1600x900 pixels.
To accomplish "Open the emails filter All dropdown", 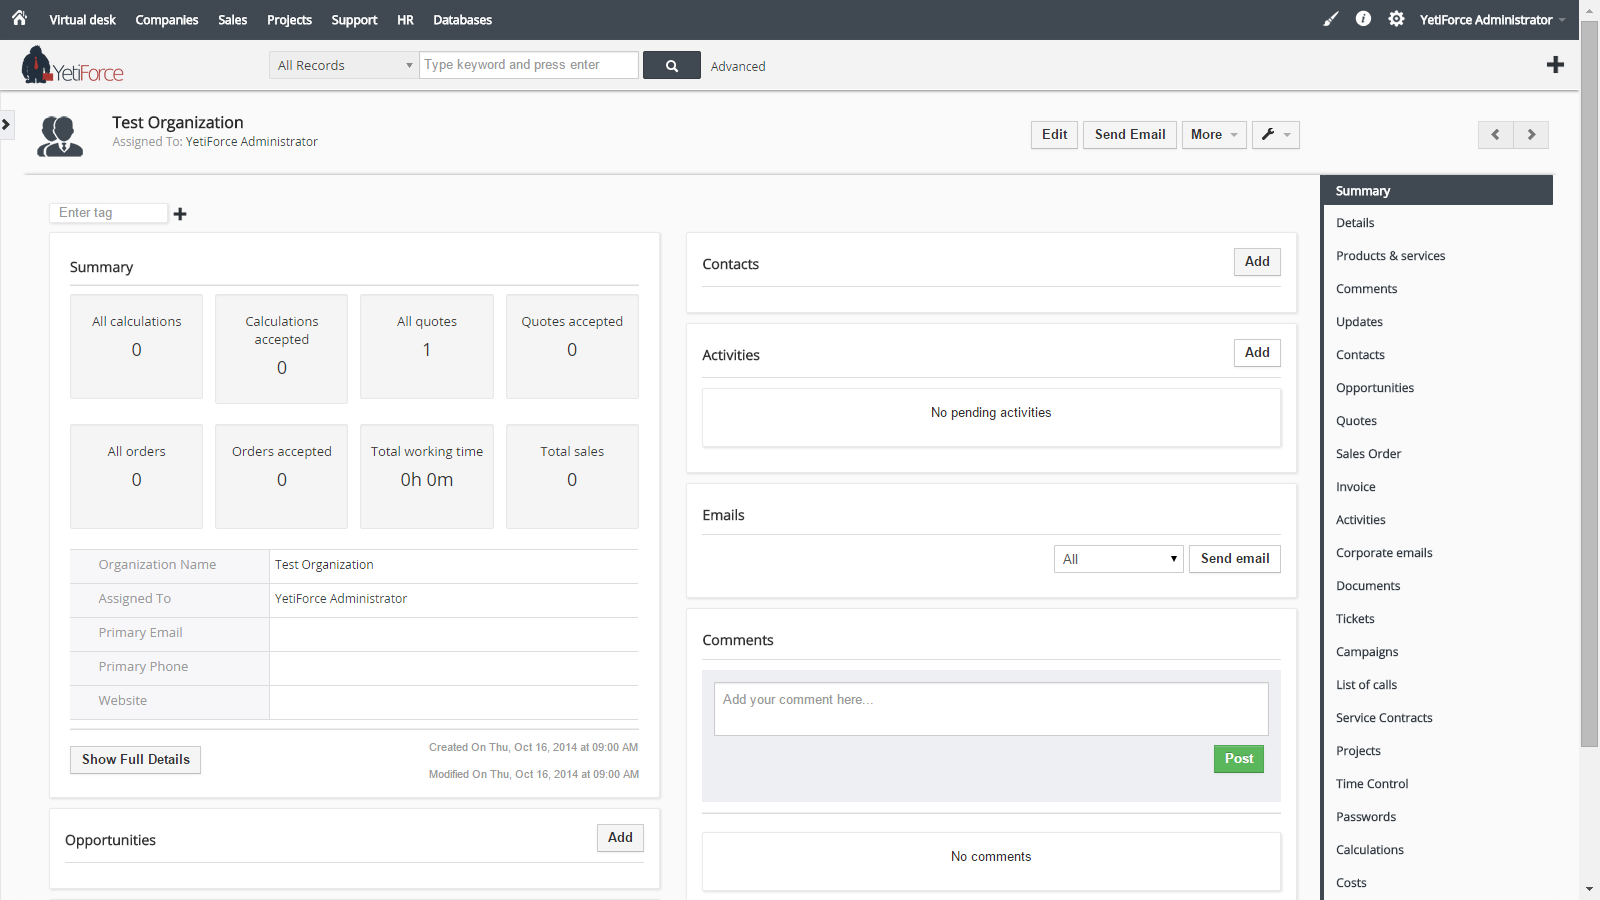I will pyautogui.click(x=1118, y=559).
